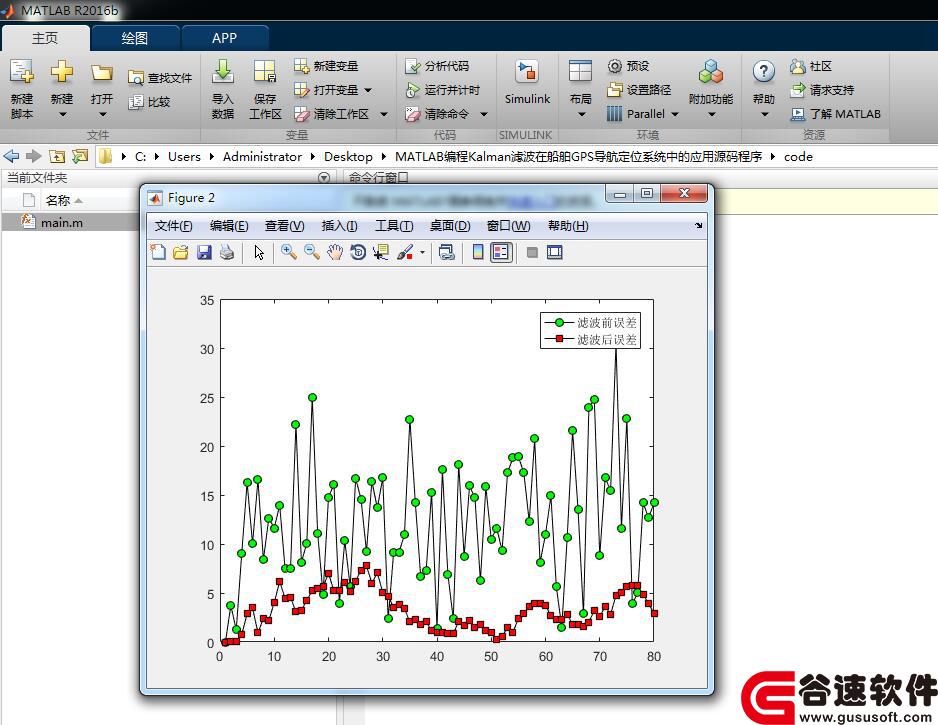Select Brush data tool in figure toolbar
The width and height of the screenshot is (938, 725).
pyautogui.click(x=405, y=252)
